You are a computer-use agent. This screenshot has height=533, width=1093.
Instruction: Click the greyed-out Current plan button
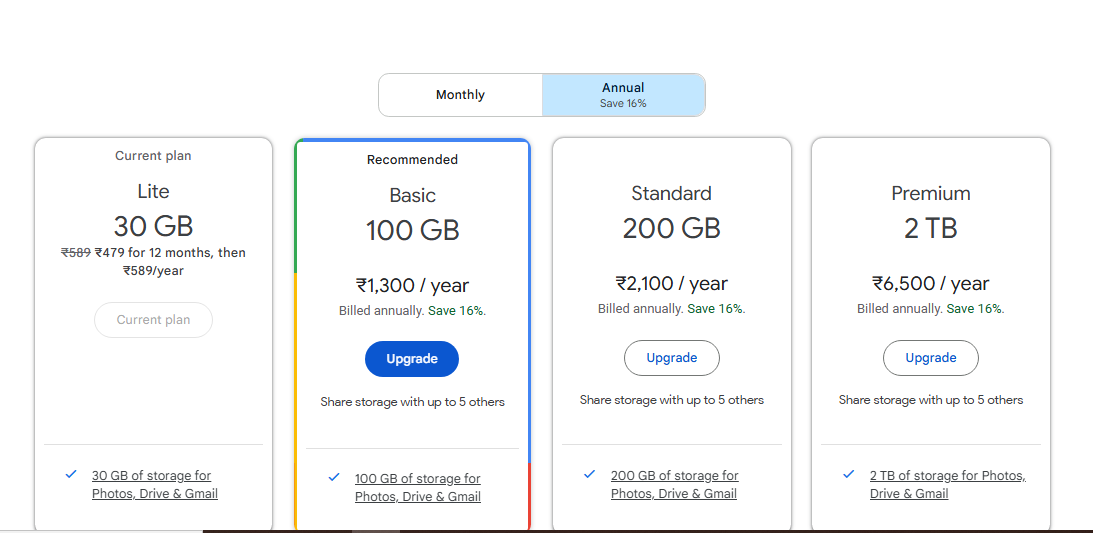(x=153, y=320)
